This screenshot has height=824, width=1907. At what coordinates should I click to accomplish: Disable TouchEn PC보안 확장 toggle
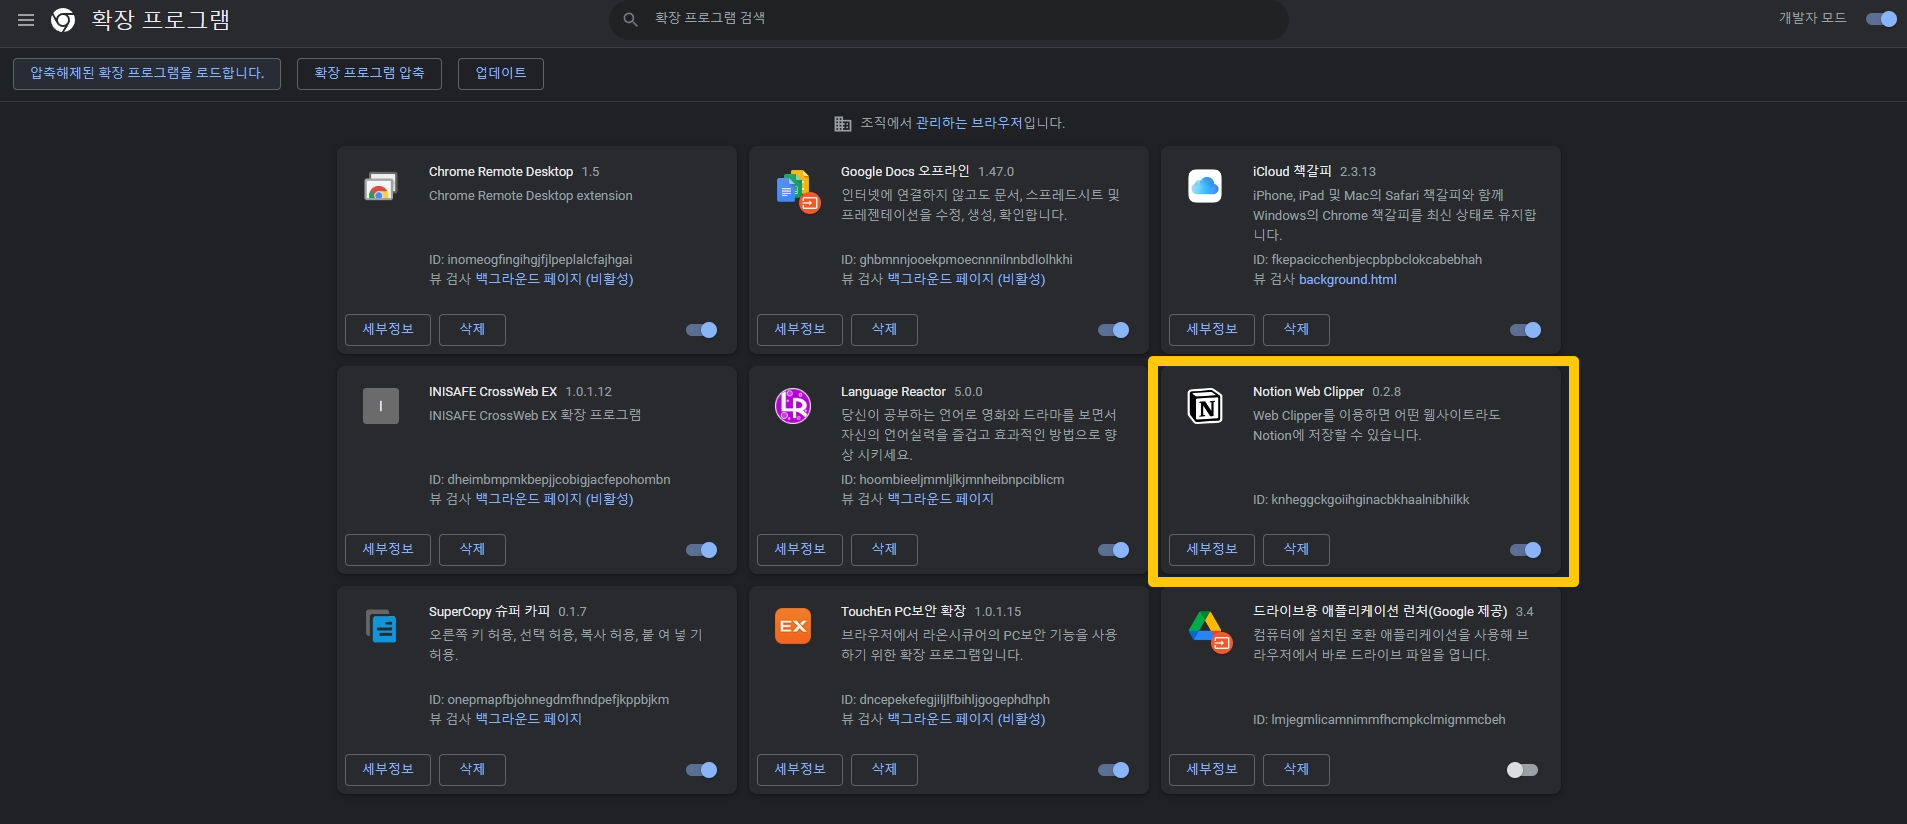1114,770
